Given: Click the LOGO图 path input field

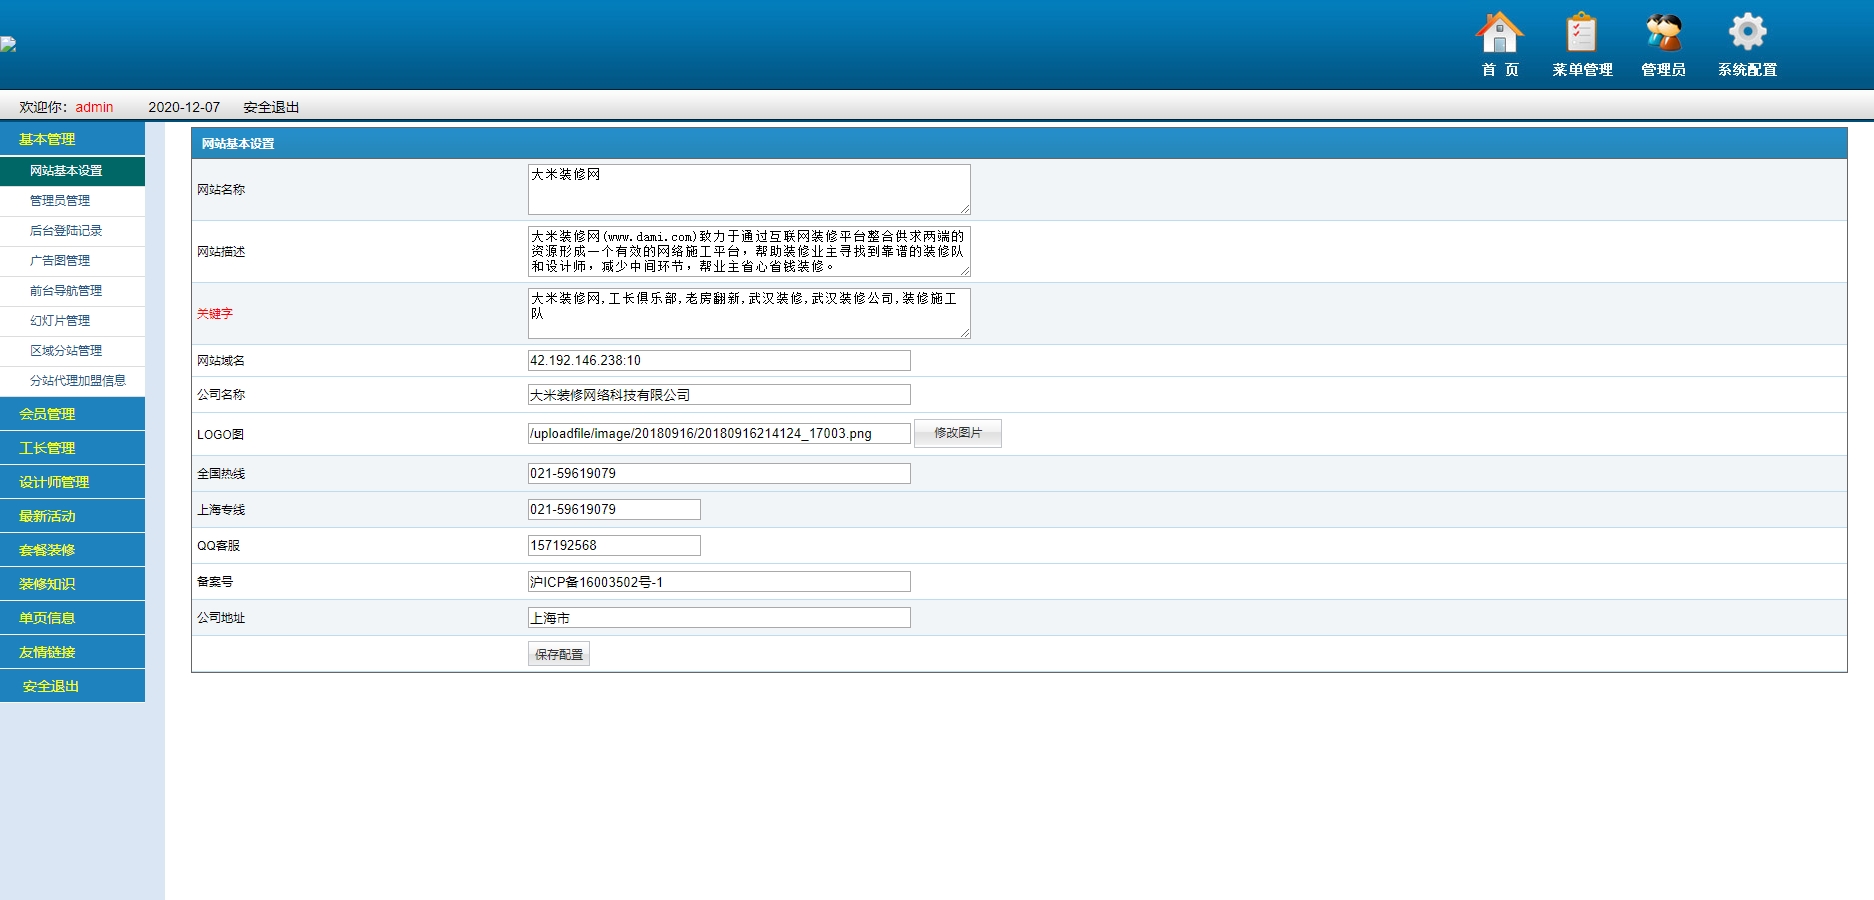Looking at the screenshot, I should [x=719, y=433].
